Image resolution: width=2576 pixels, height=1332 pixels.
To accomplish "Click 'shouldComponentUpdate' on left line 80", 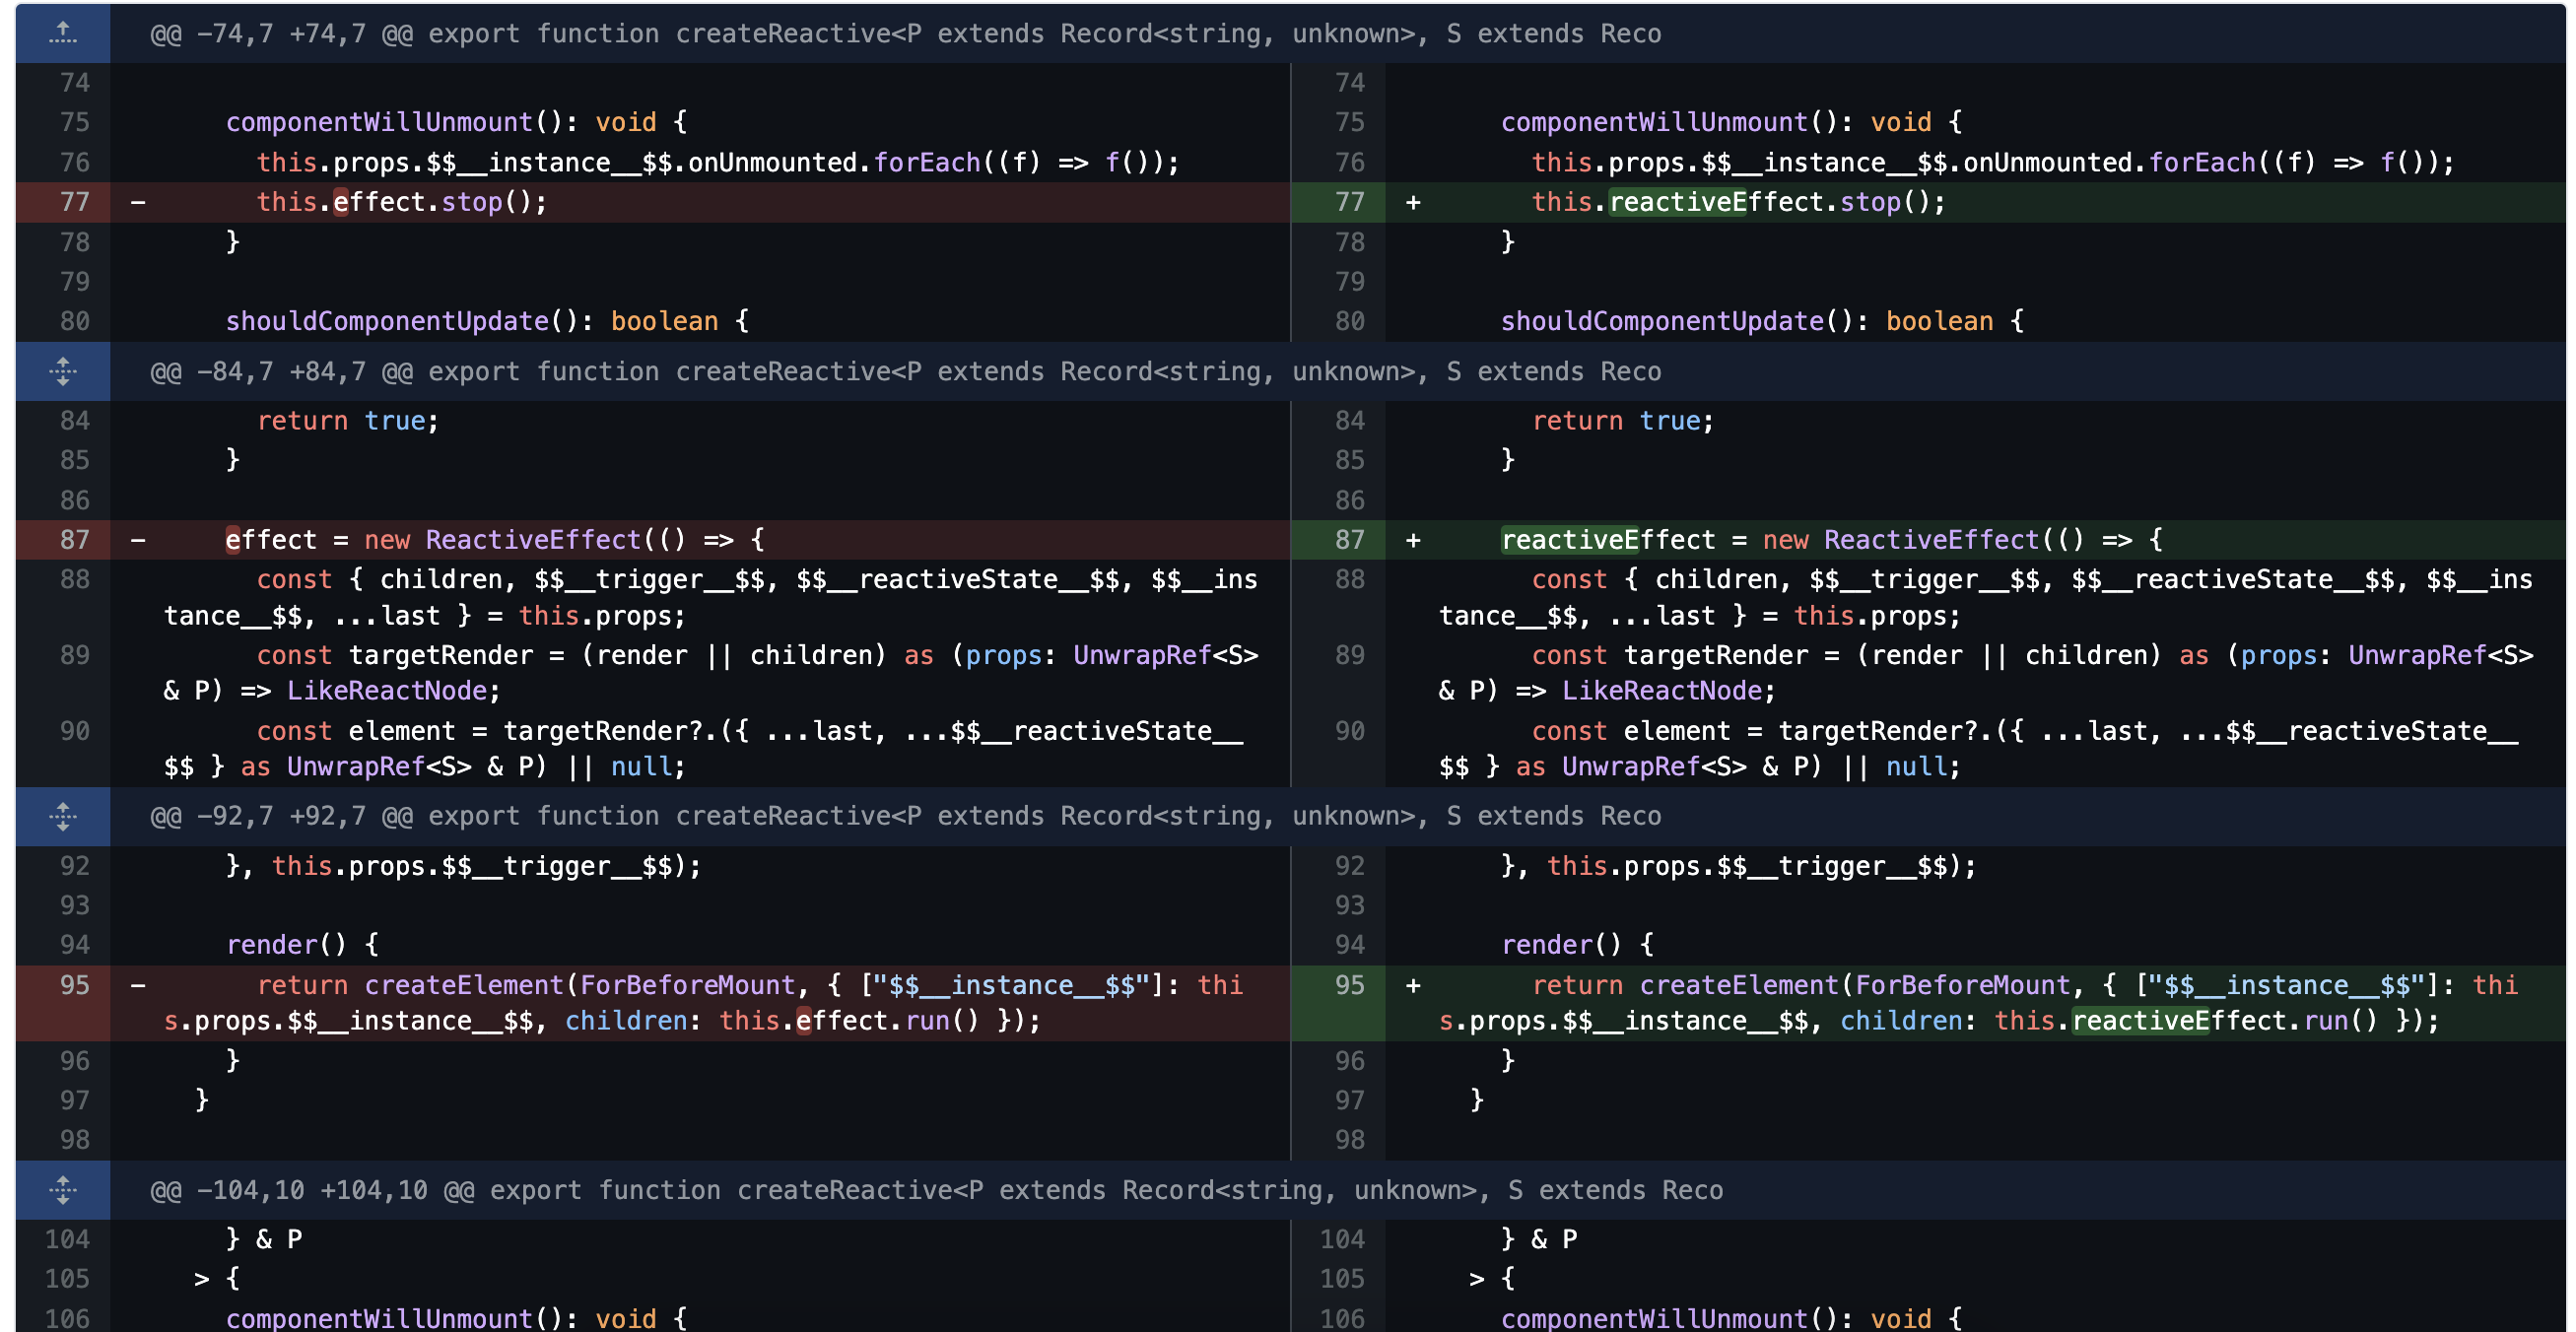I will [x=387, y=321].
